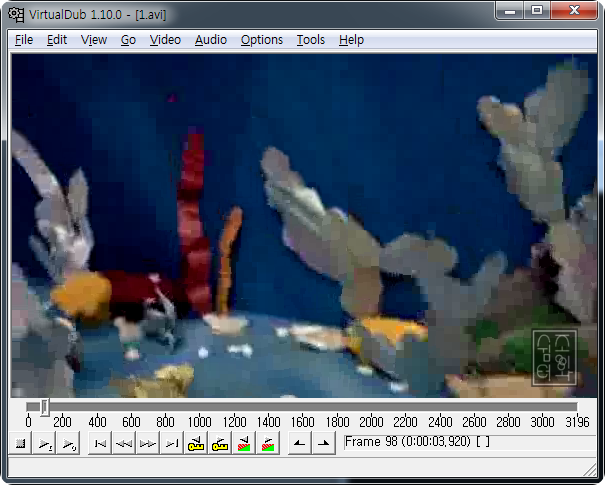Viewport: 605px width, 485px height.
Task: Go to the next keyframe
Action: [x=220, y=443]
